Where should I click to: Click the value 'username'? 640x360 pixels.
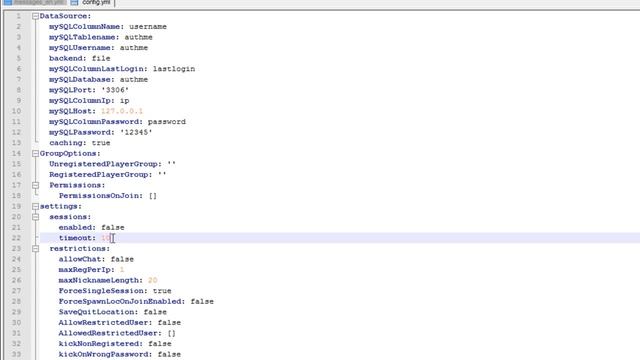(x=148, y=27)
